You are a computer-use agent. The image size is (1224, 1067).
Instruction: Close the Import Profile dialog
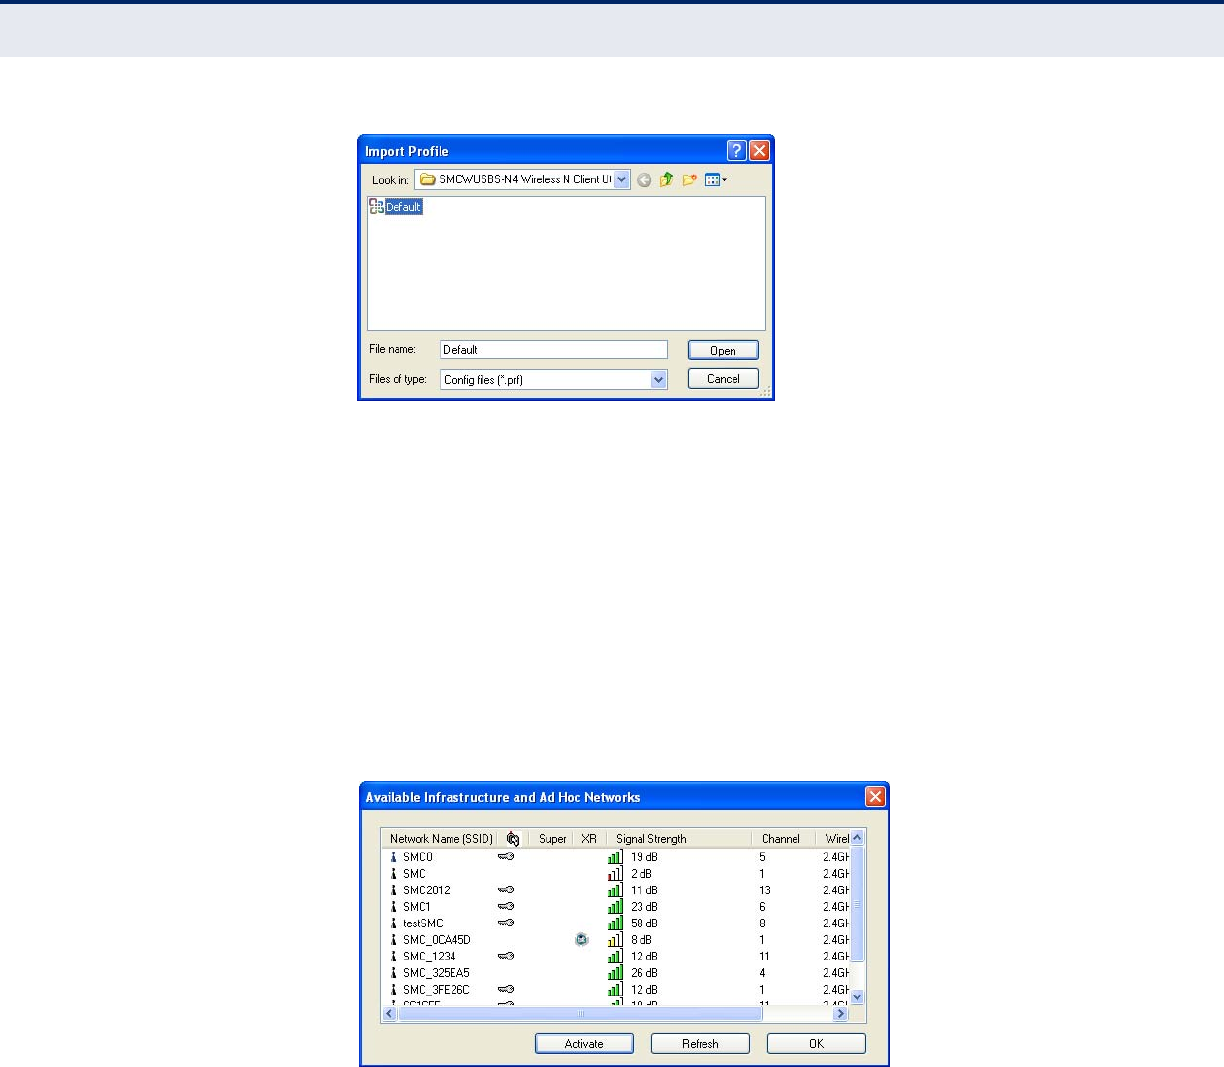pos(759,151)
